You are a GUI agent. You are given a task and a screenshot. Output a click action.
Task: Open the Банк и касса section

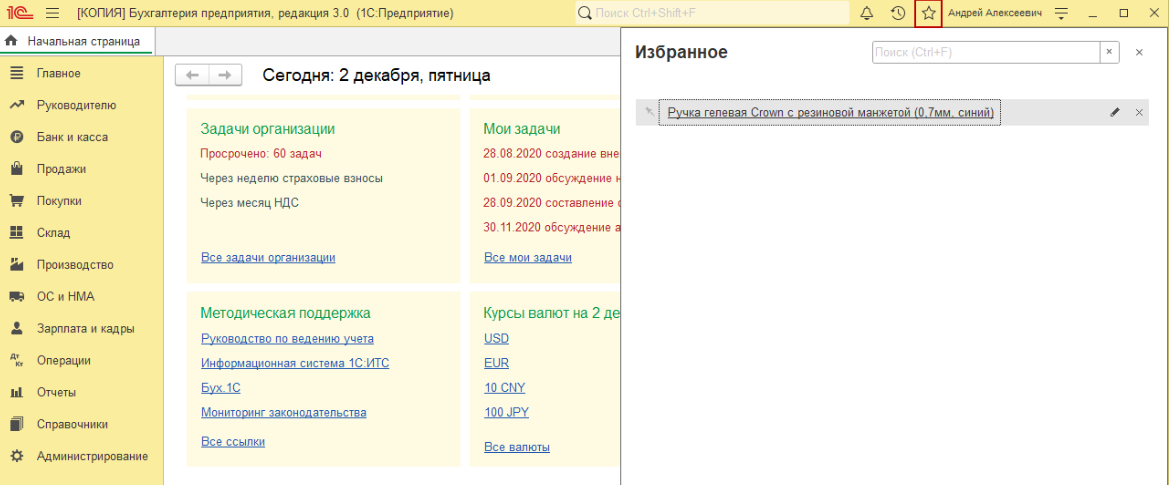[x=72, y=137]
